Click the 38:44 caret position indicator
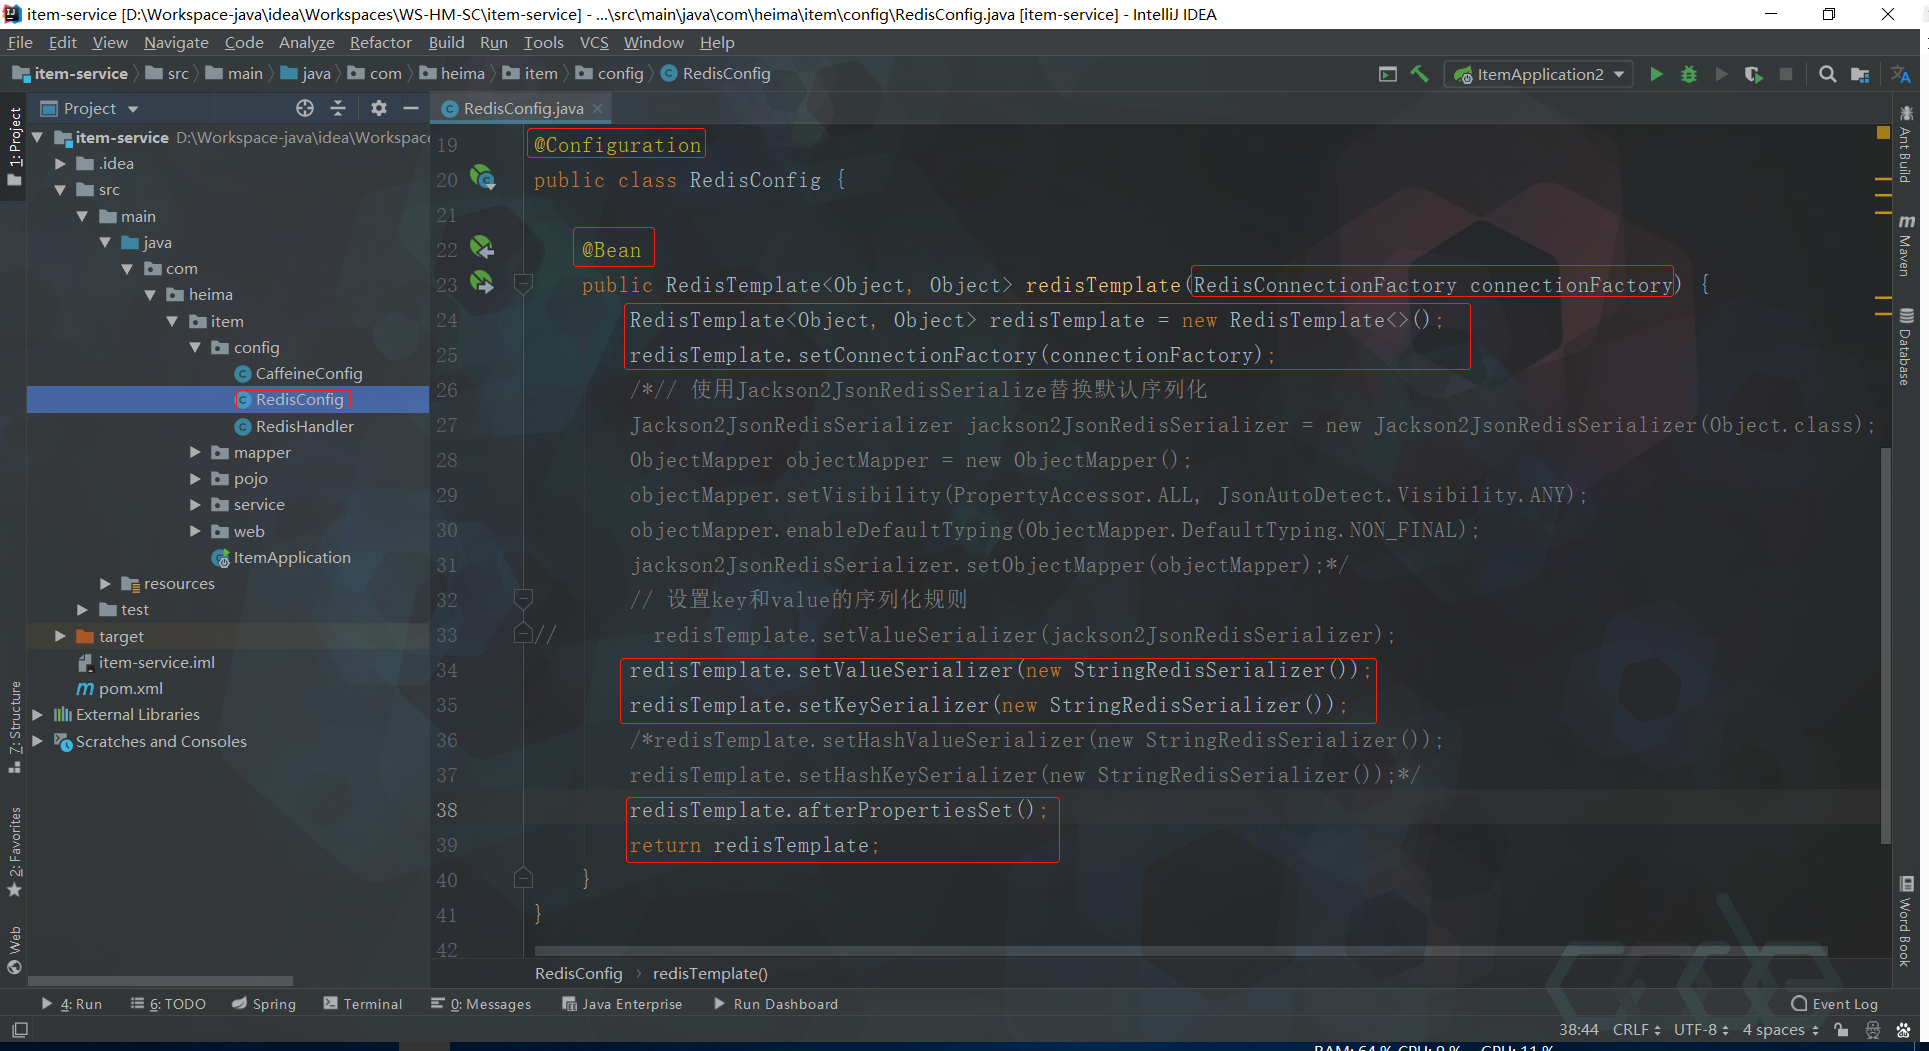The image size is (1929, 1051). click(x=1578, y=1029)
